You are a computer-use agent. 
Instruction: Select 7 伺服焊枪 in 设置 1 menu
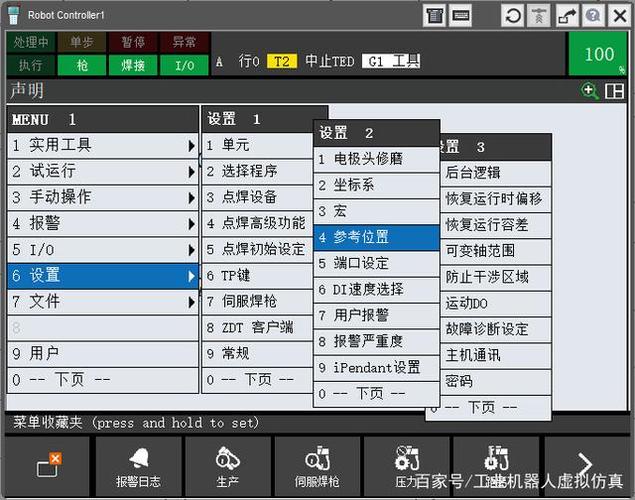pos(258,302)
